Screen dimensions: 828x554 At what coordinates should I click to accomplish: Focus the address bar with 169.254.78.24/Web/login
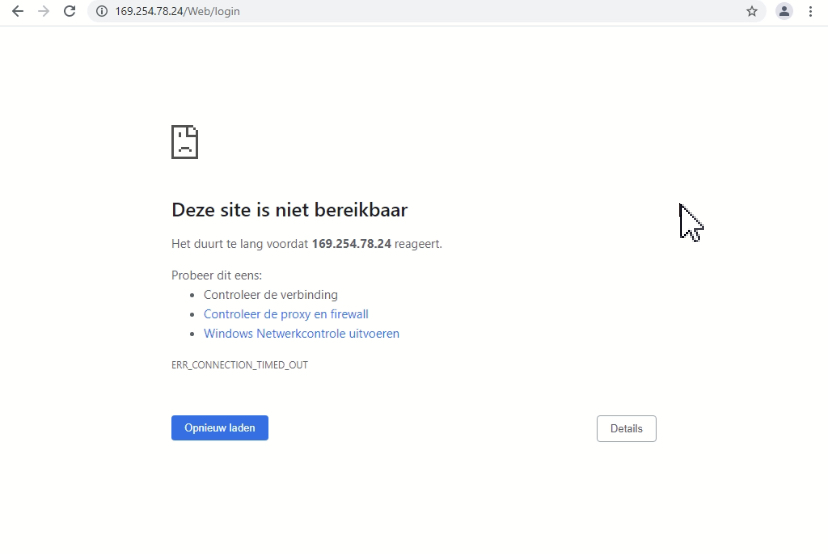400,11
